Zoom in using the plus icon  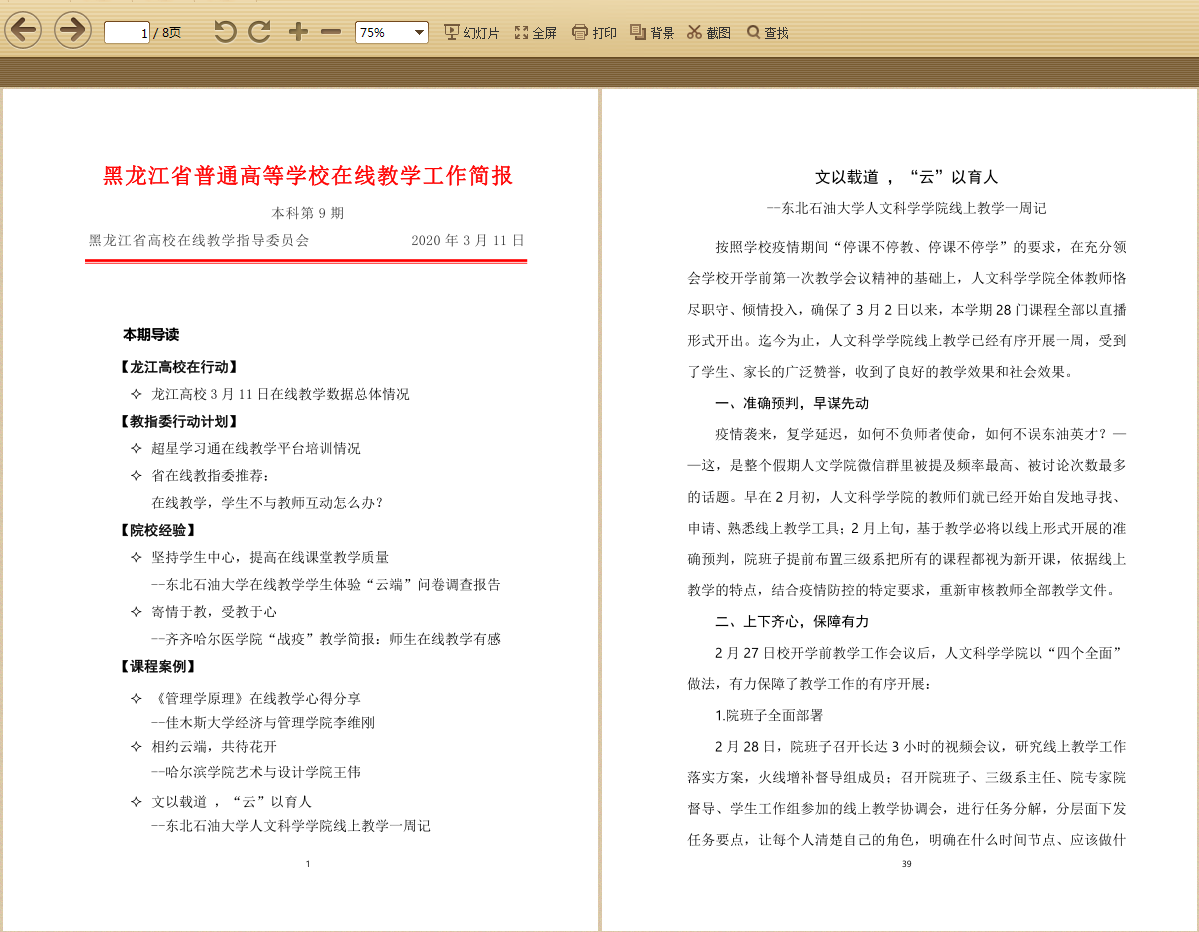coord(297,31)
